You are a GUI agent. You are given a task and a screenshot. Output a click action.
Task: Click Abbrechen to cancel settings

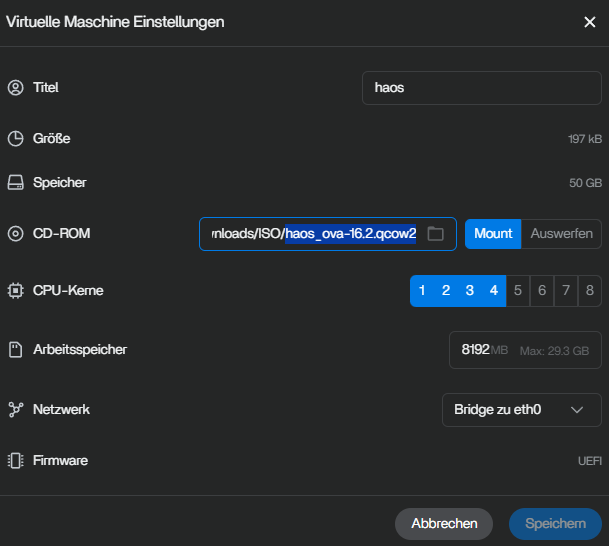[x=444, y=523]
